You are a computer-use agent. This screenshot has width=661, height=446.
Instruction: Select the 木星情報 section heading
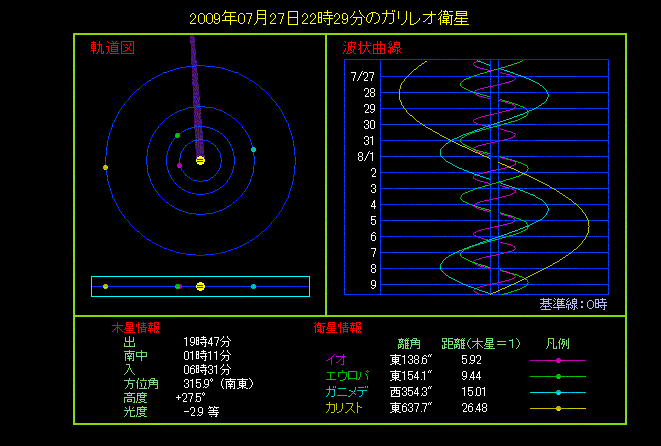coord(135,327)
